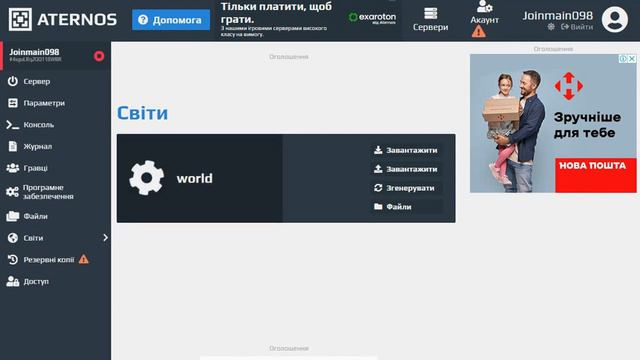
Task: Open Доступ sidebar menu item
Action: [56, 281]
